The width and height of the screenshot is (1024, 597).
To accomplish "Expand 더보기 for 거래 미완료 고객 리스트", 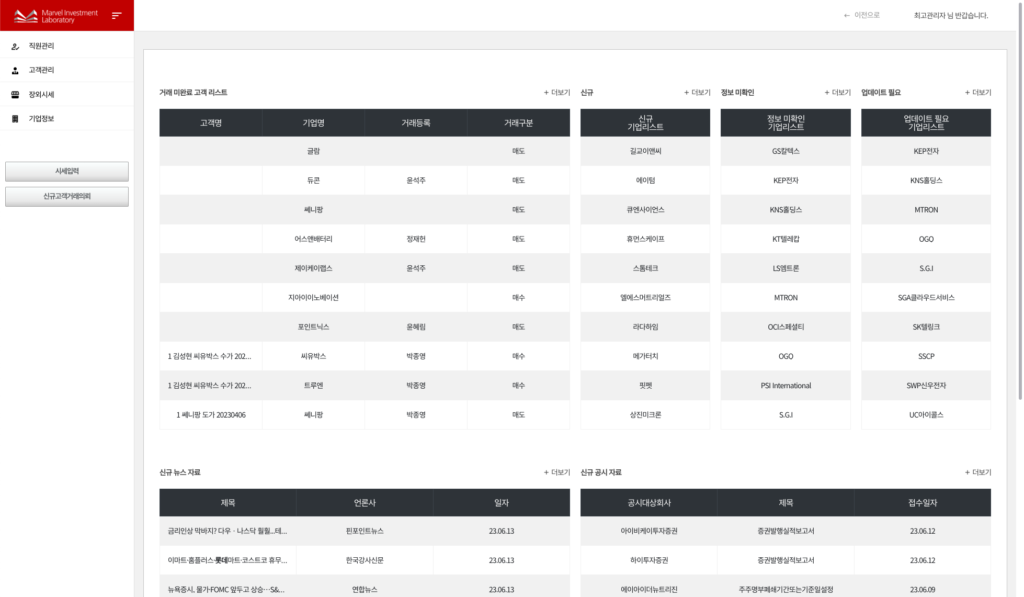I will [556, 92].
